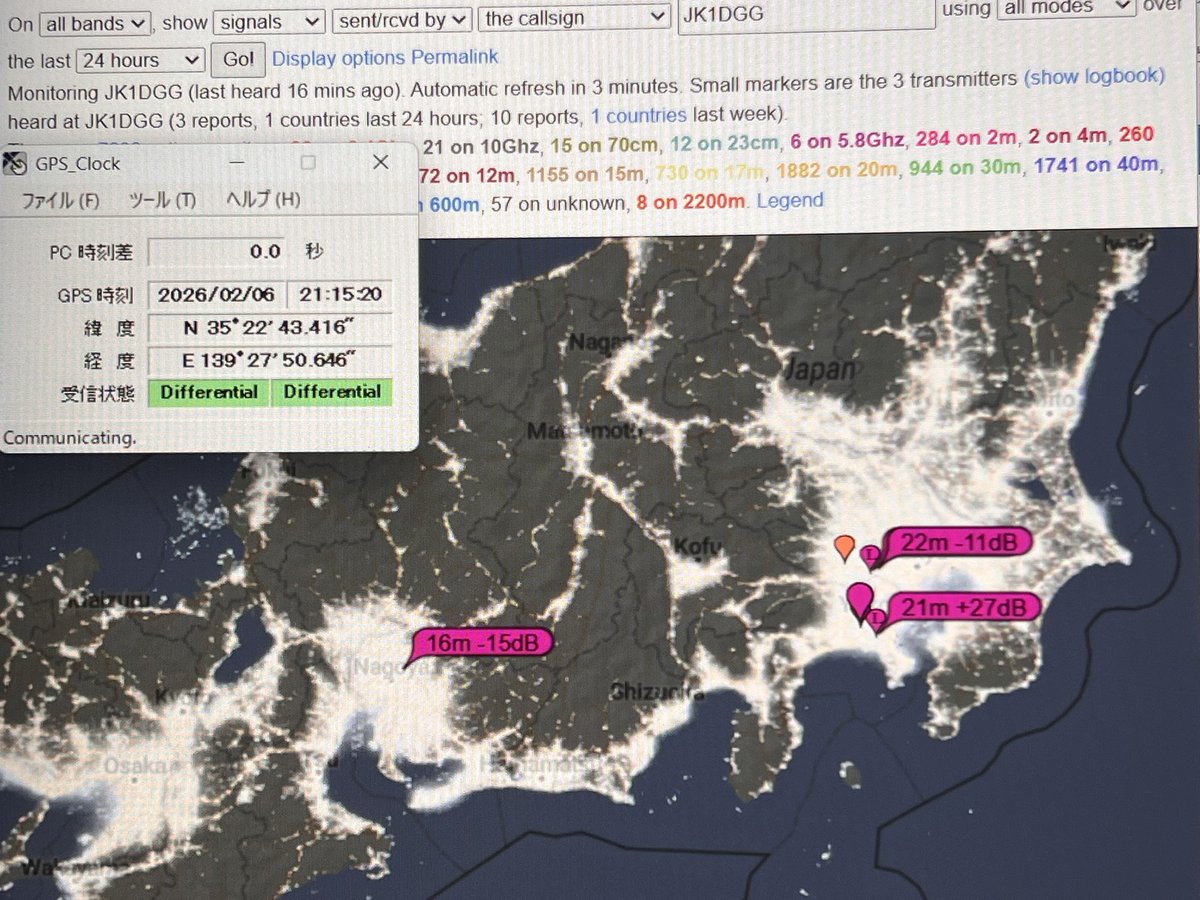Open the ヘルプ(H) menu in GPS_Clock
The image size is (1200, 900).
tap(263, 199)
